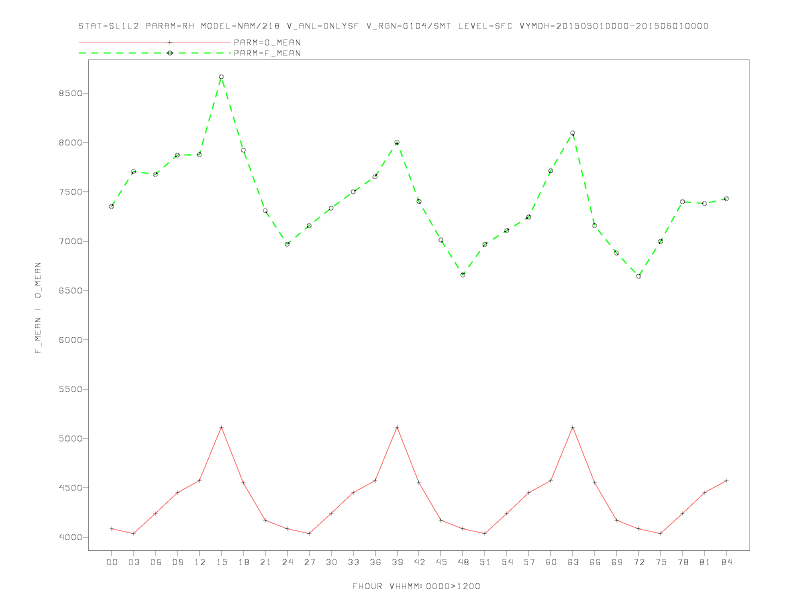Select the F_MEAN low marker at hour 72
Viewport: 792px width, 612px height.
638,276
